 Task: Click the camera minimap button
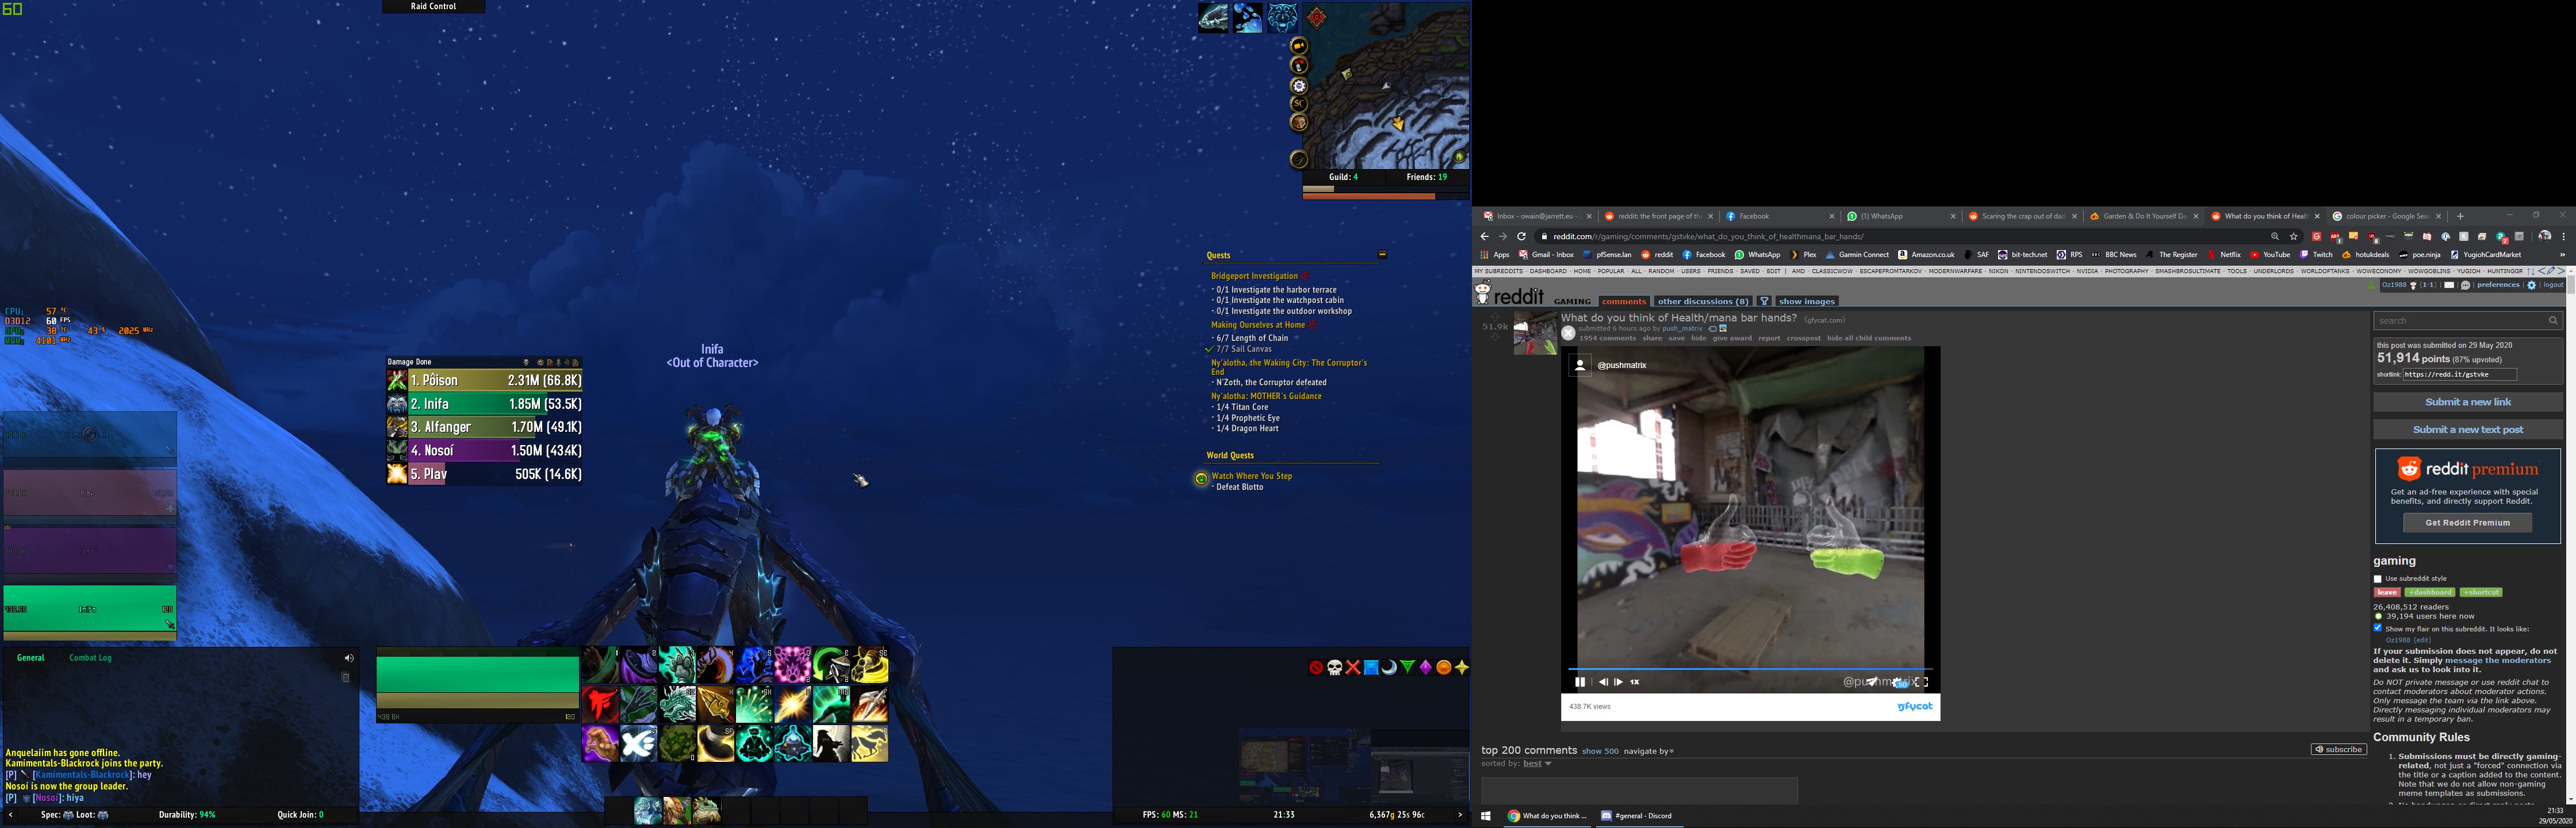[1299, 46]
